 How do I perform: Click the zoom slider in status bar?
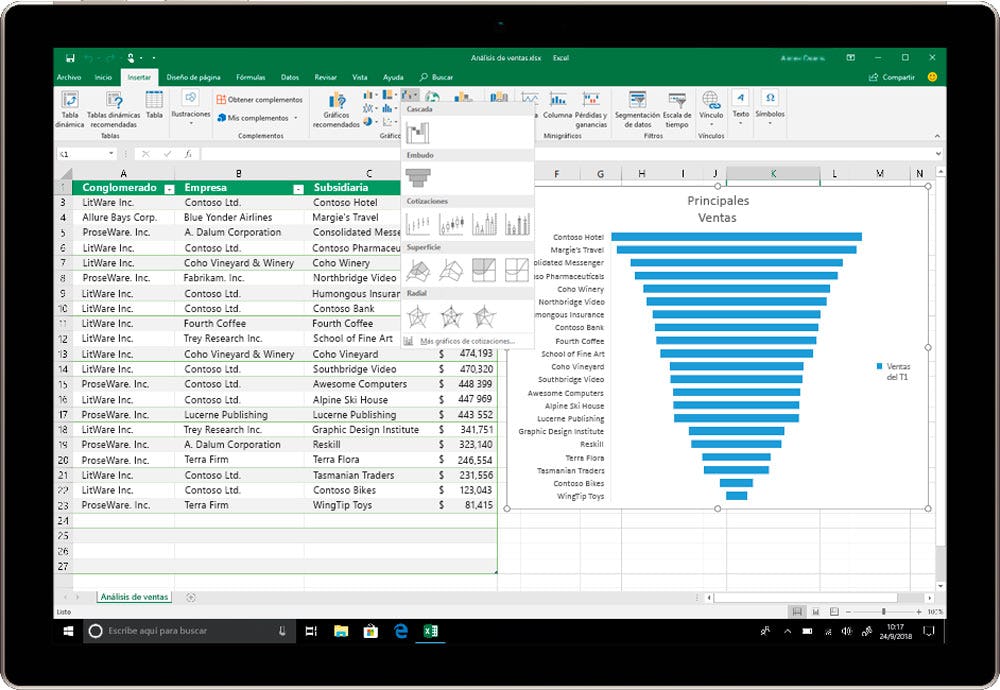click(883, 611)
